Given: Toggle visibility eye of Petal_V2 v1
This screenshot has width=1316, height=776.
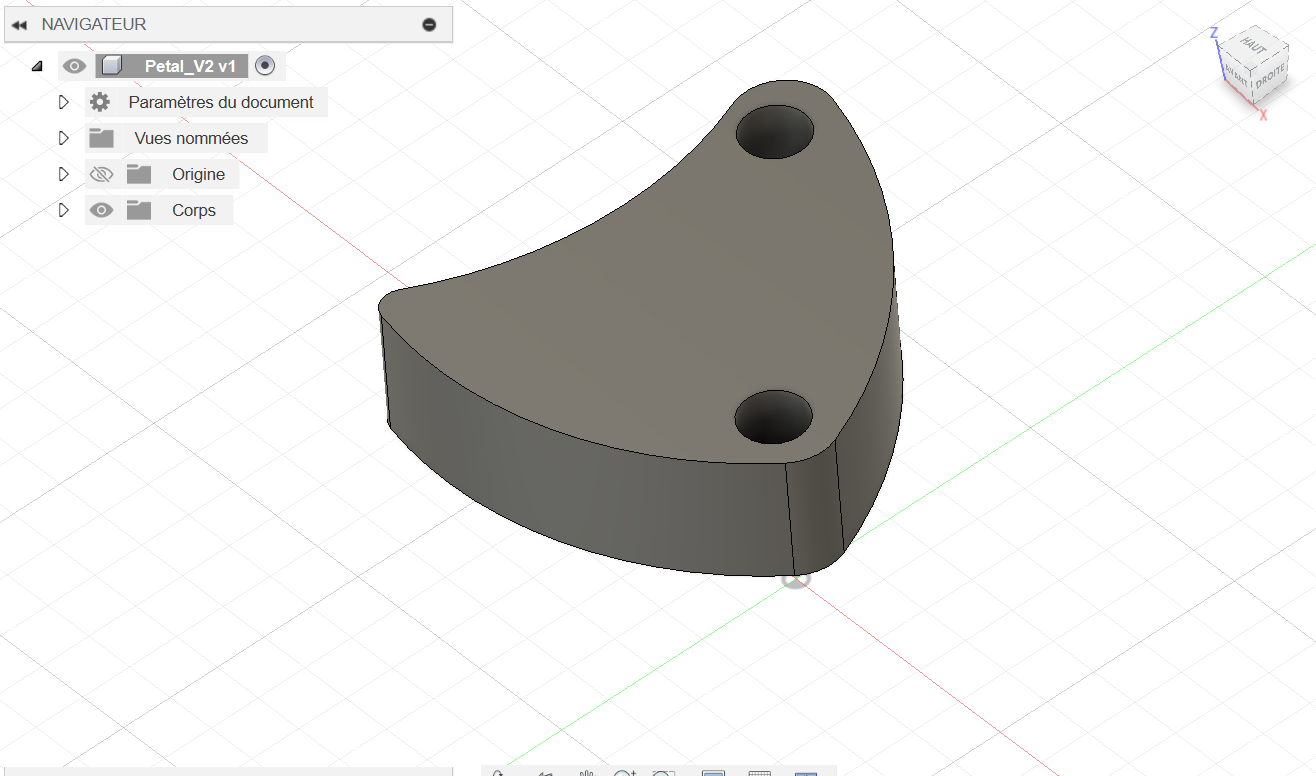Looking at the screenshot, I should 75,66.
